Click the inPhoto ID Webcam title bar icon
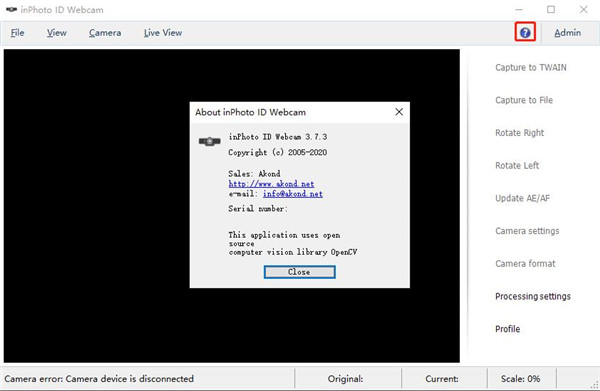The height and width of the screenshot is (391, 600). point(11,10)
